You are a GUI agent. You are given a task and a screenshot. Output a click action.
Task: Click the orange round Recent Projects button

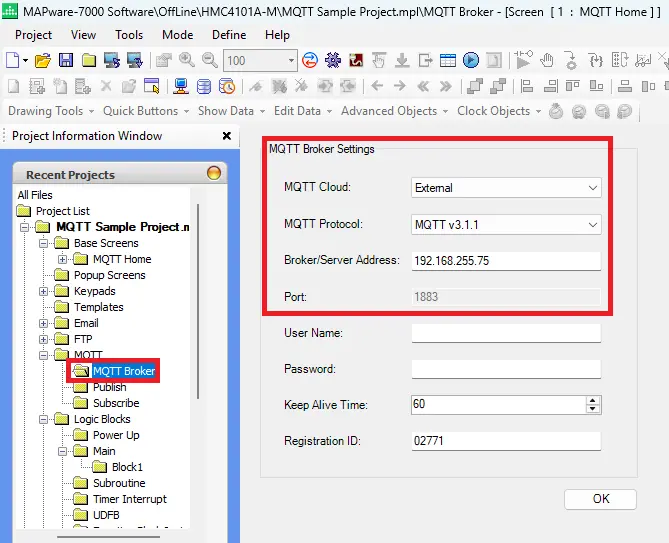point(214,173)
